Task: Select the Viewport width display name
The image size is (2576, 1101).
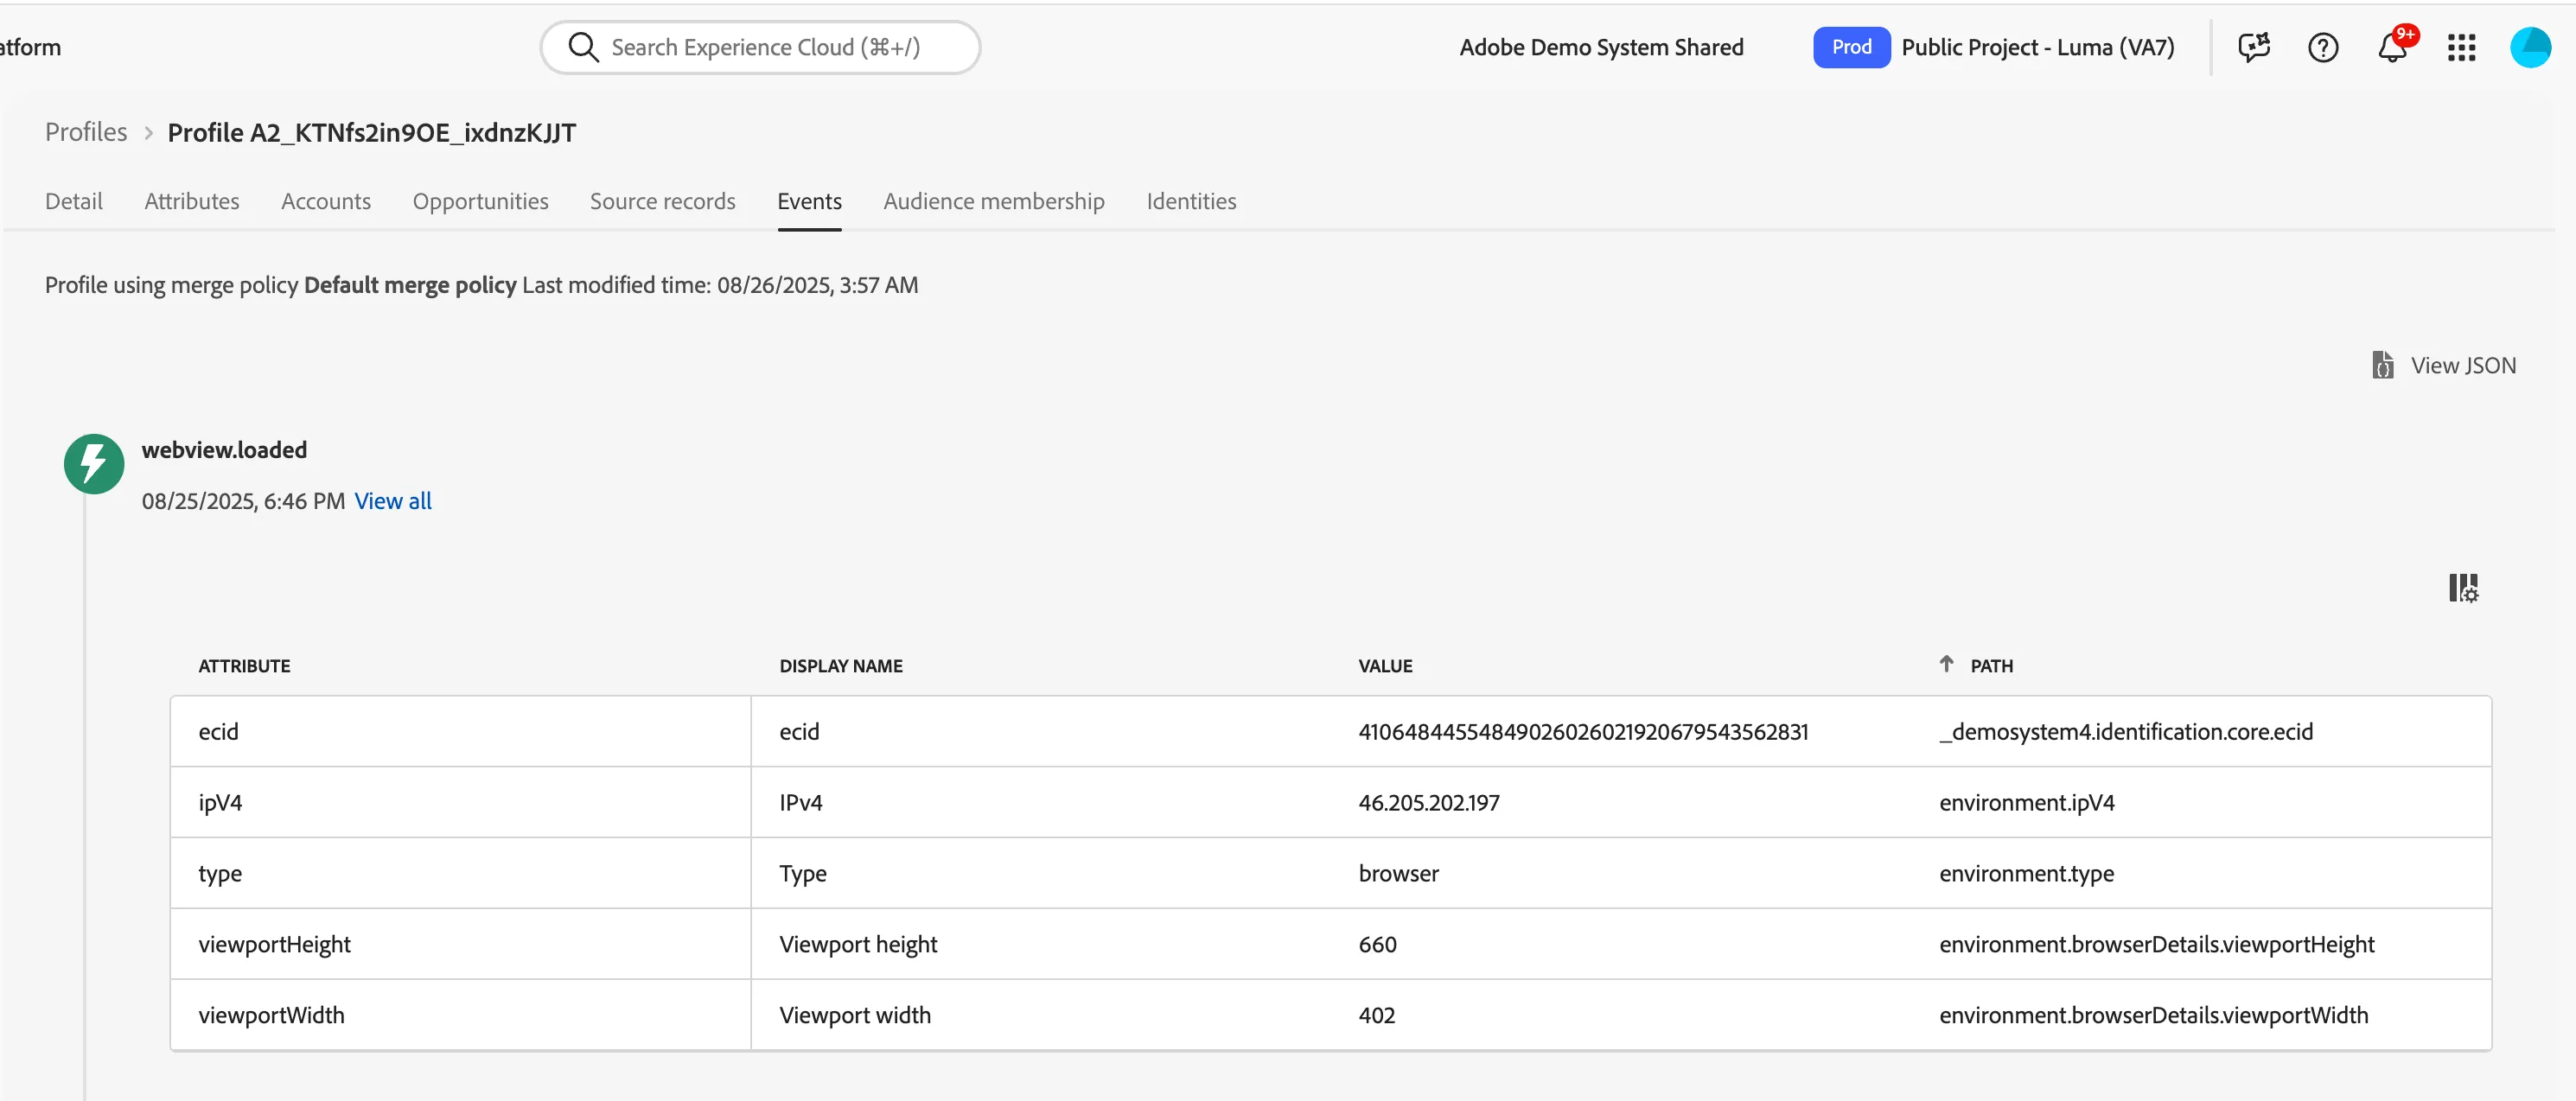Action: click(x=854, y=1015)
